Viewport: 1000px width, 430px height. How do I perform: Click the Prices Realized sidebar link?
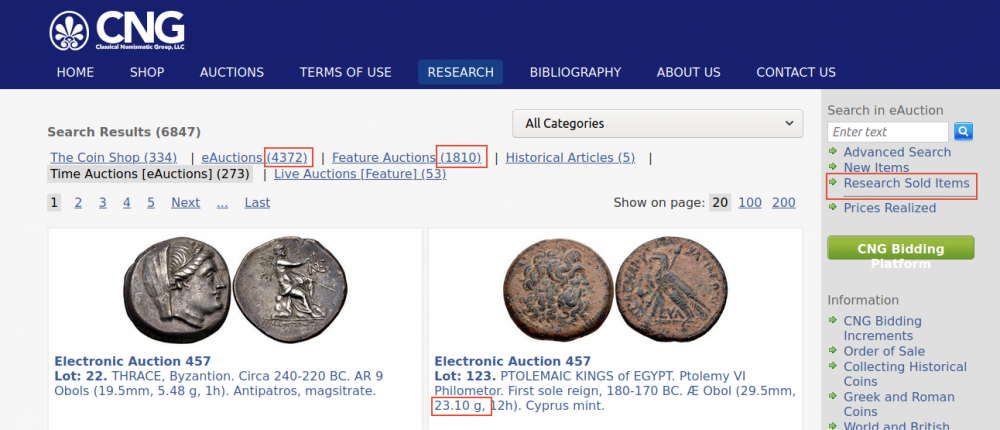(890, 208)
